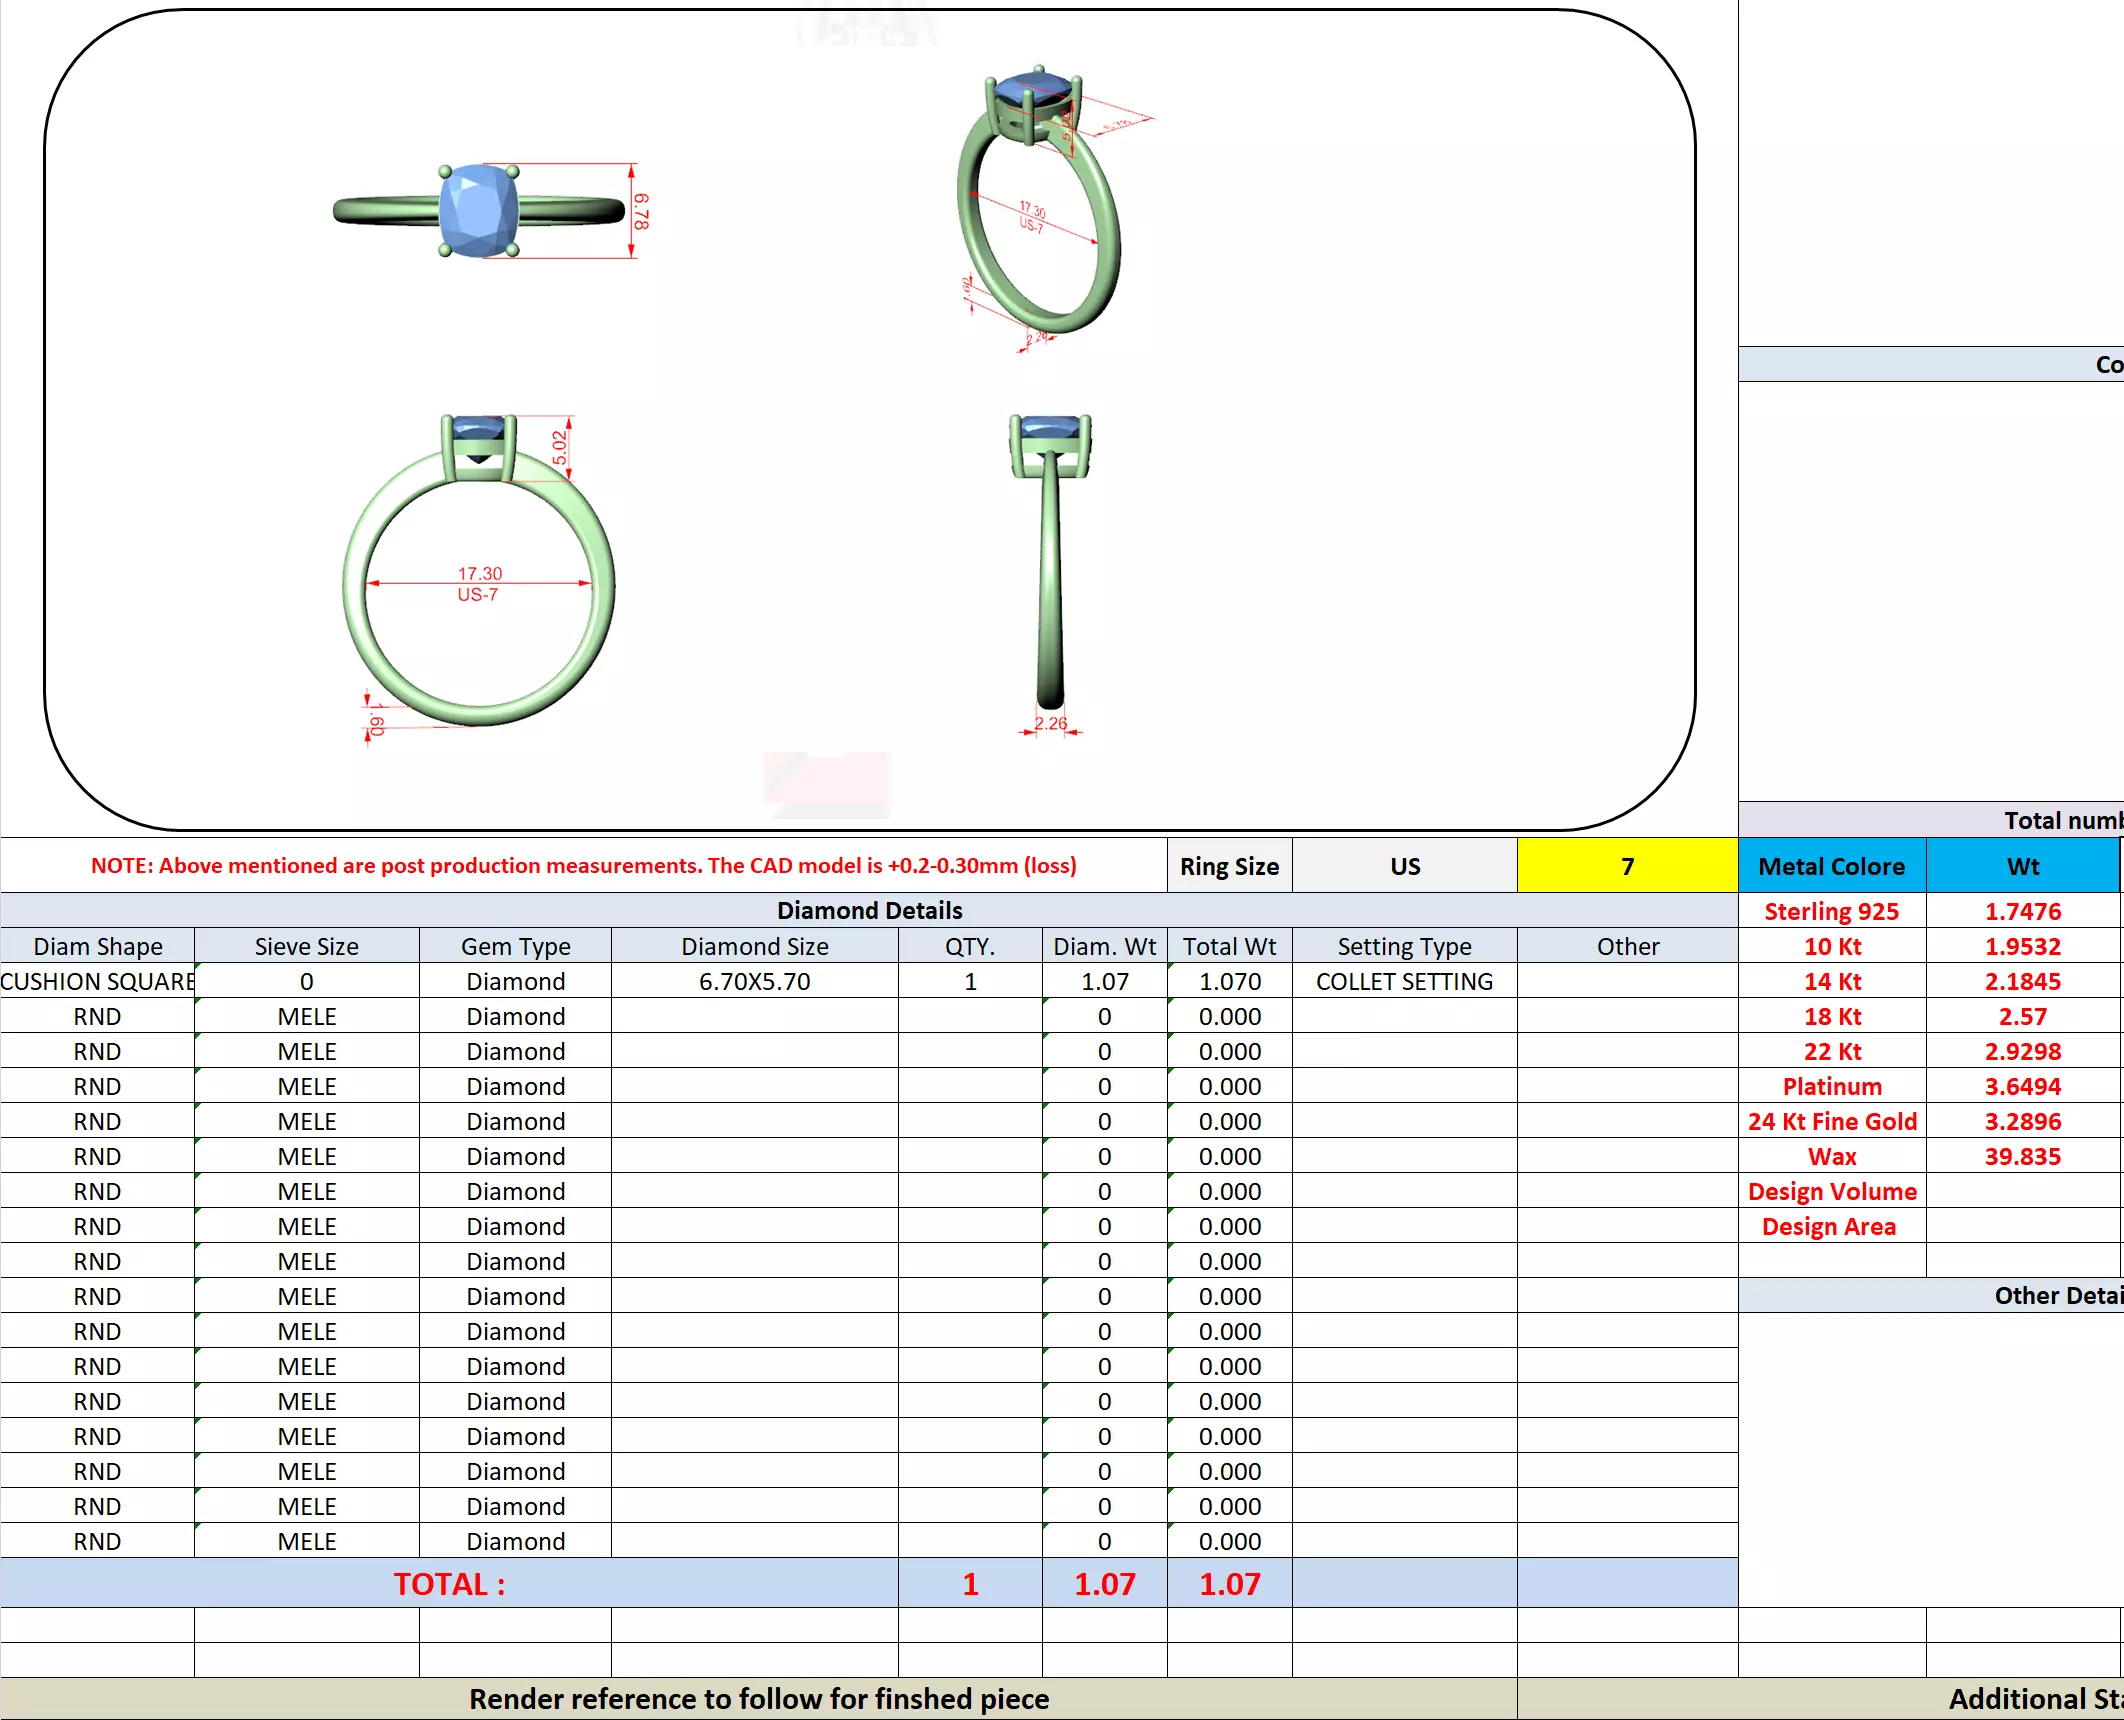This screenshot has height=1720, width=2124.
Task: Click the Platinum metal label cell
Action: [1831, 1086]
